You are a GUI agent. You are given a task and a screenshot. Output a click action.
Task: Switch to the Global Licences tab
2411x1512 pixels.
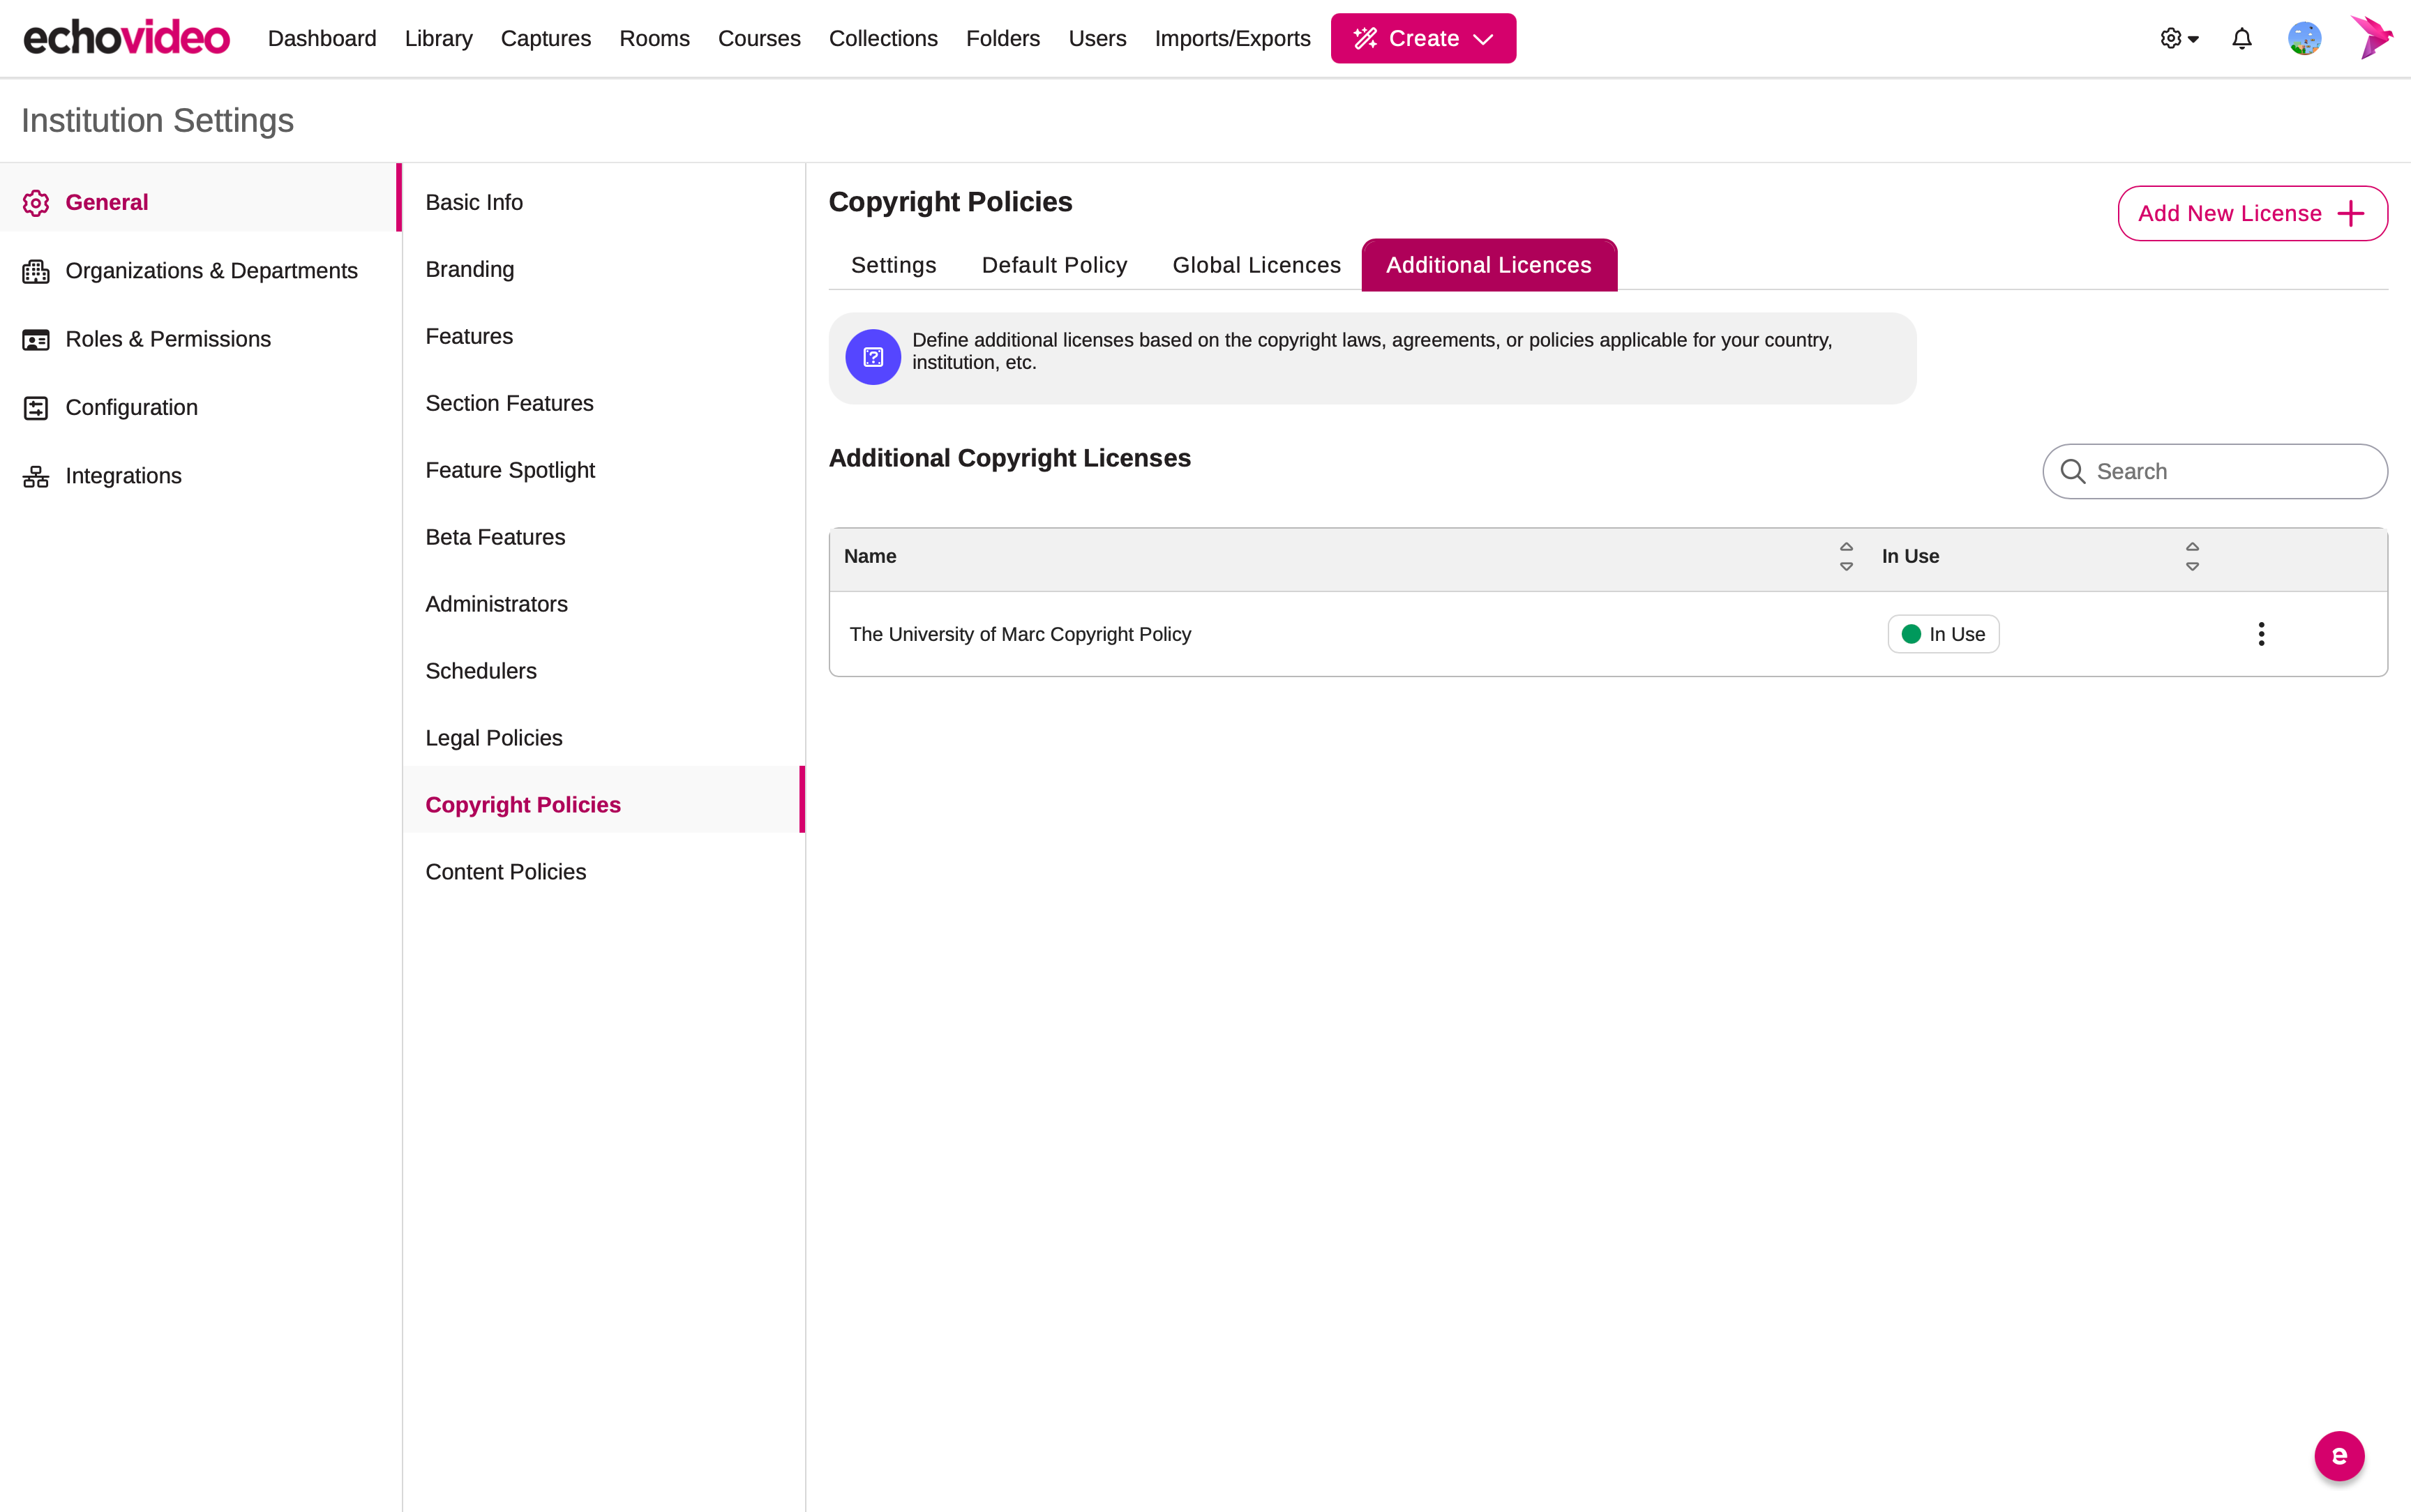(1256, 265)
